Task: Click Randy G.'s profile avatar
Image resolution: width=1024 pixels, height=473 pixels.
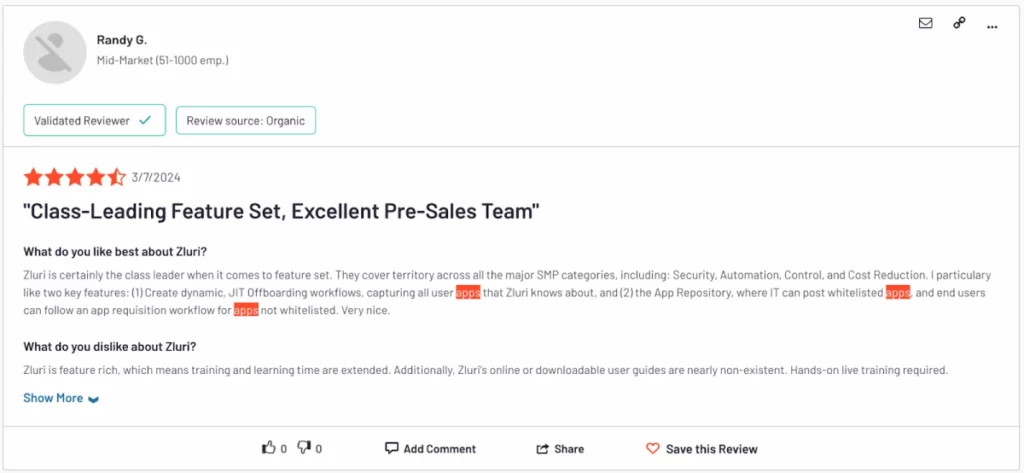Action: click(x=55, y=52)
